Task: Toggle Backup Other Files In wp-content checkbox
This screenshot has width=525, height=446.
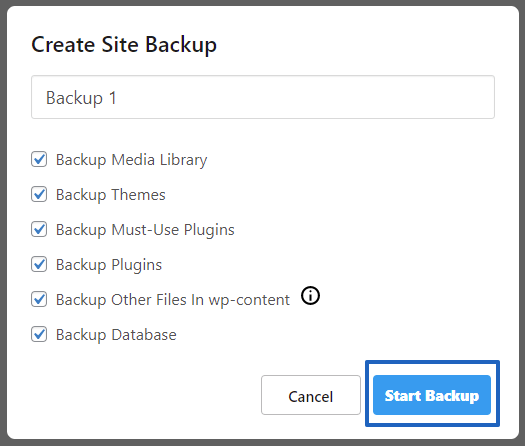Action: 39,299
